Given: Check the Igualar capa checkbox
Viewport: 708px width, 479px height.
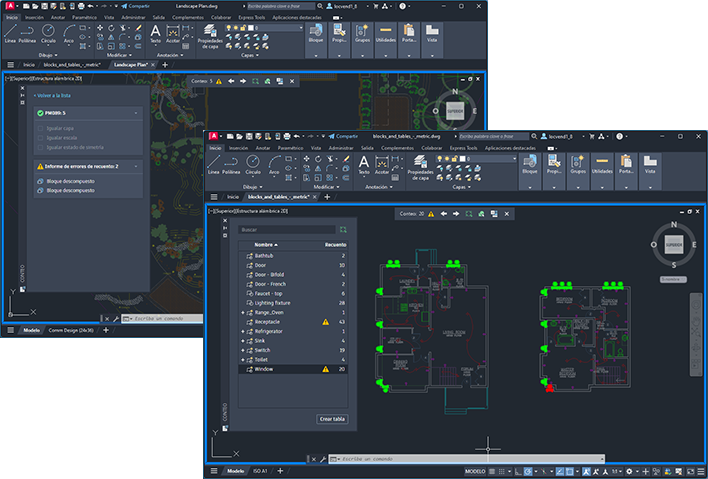Looking at the screenshot, I should 40,128.
